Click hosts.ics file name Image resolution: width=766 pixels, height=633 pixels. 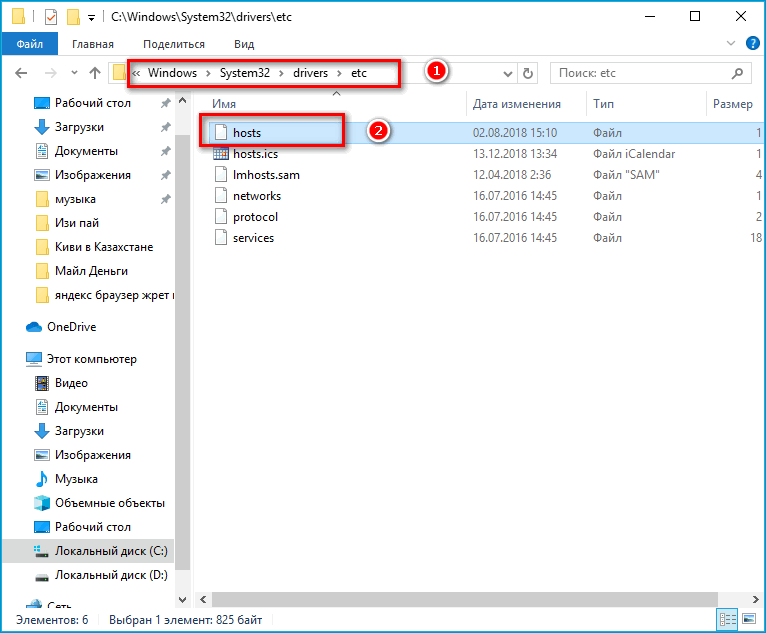(255, 154)
